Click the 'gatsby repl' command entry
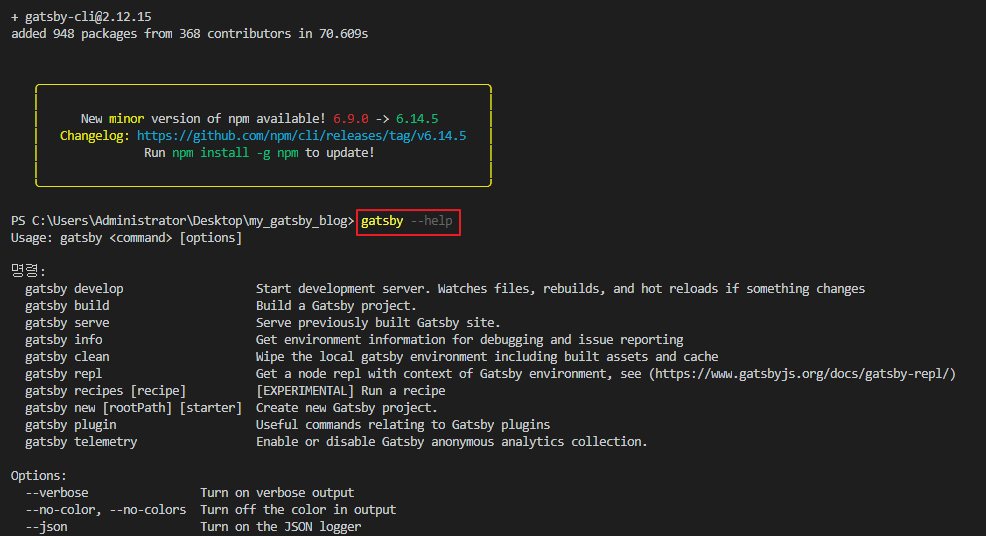The height and width of the screenshot is (536, 986). (64, 374)
